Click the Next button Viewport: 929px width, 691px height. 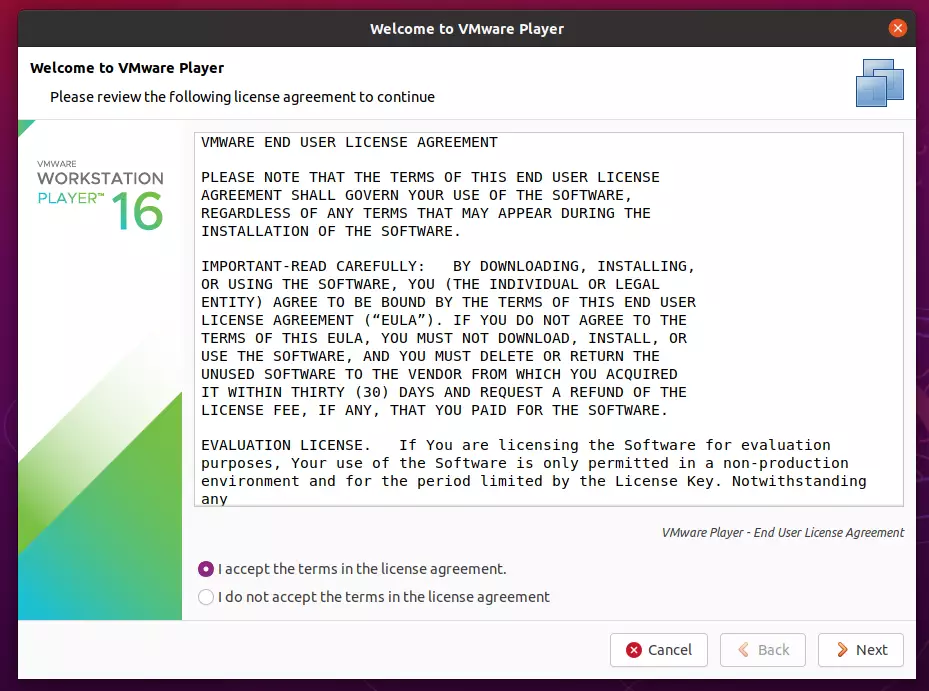[861, 650]
